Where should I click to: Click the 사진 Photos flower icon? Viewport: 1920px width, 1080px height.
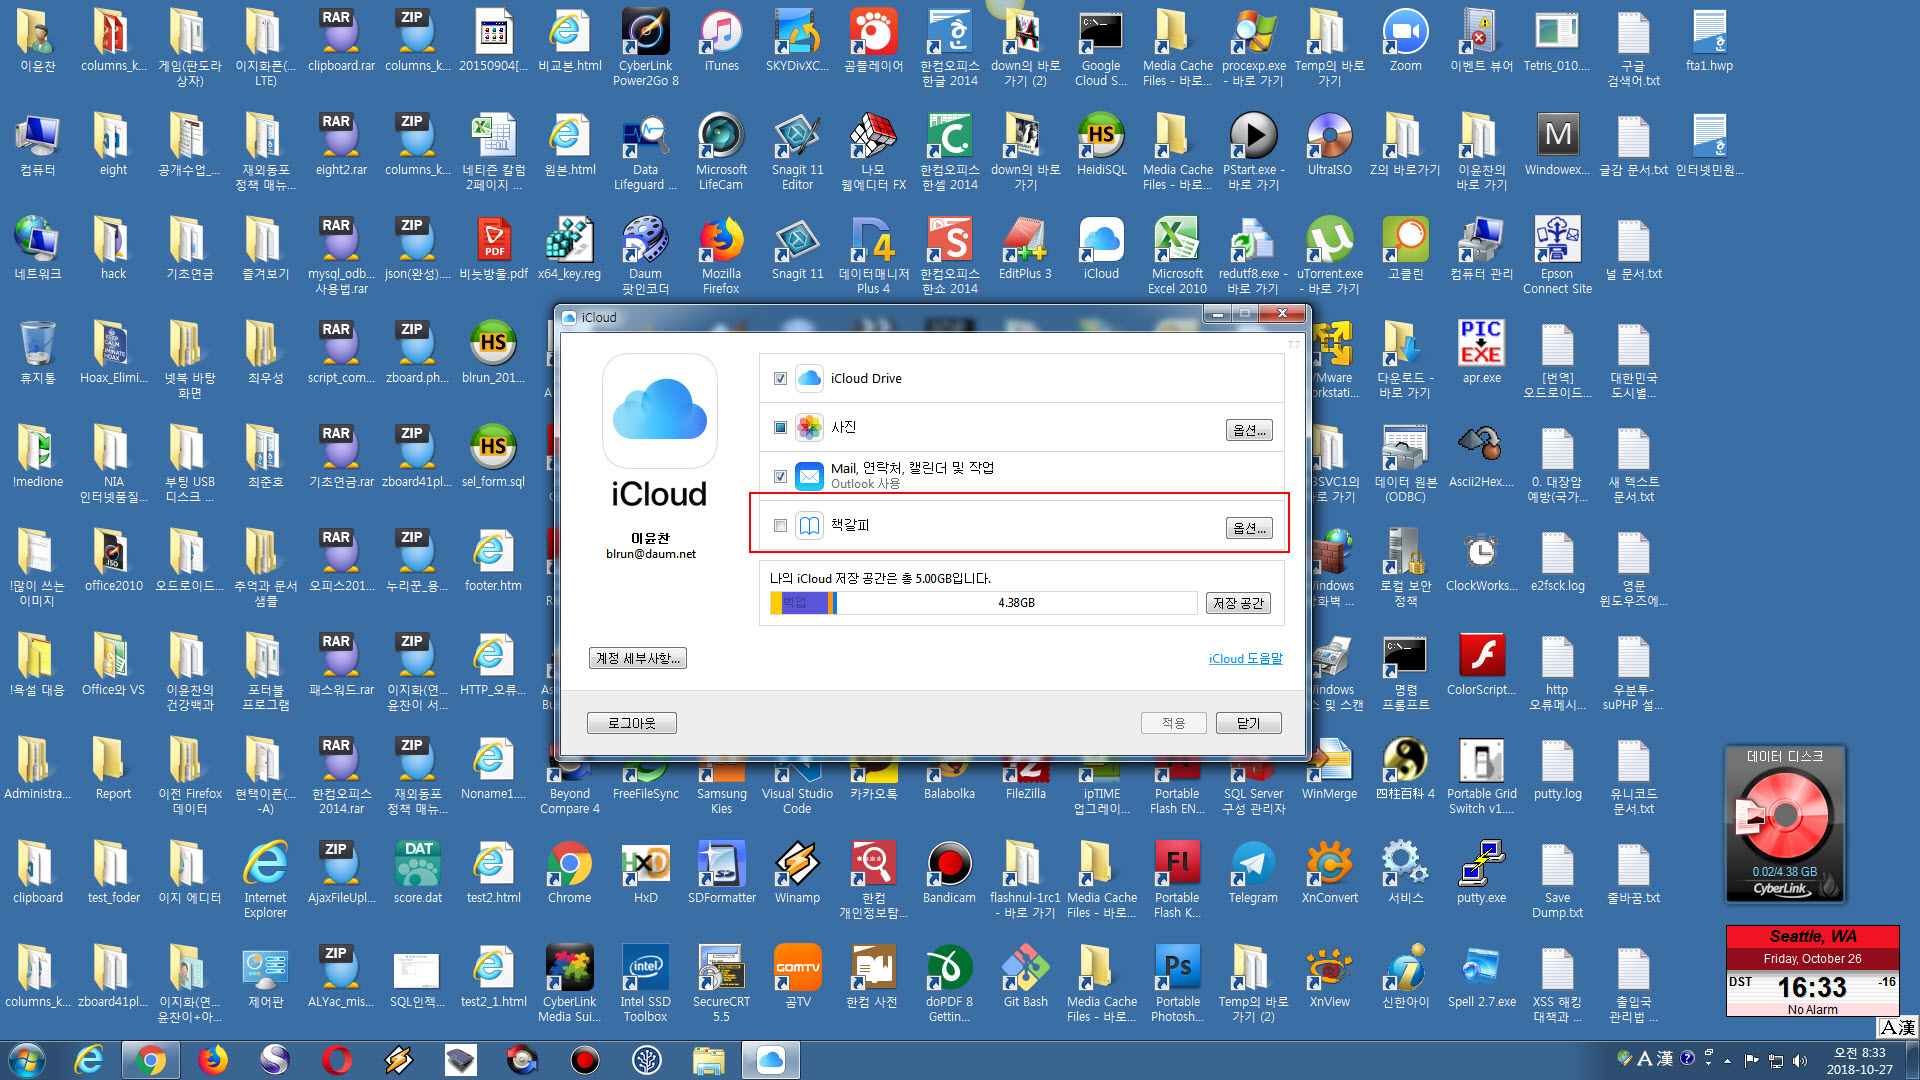pos(809,427)
